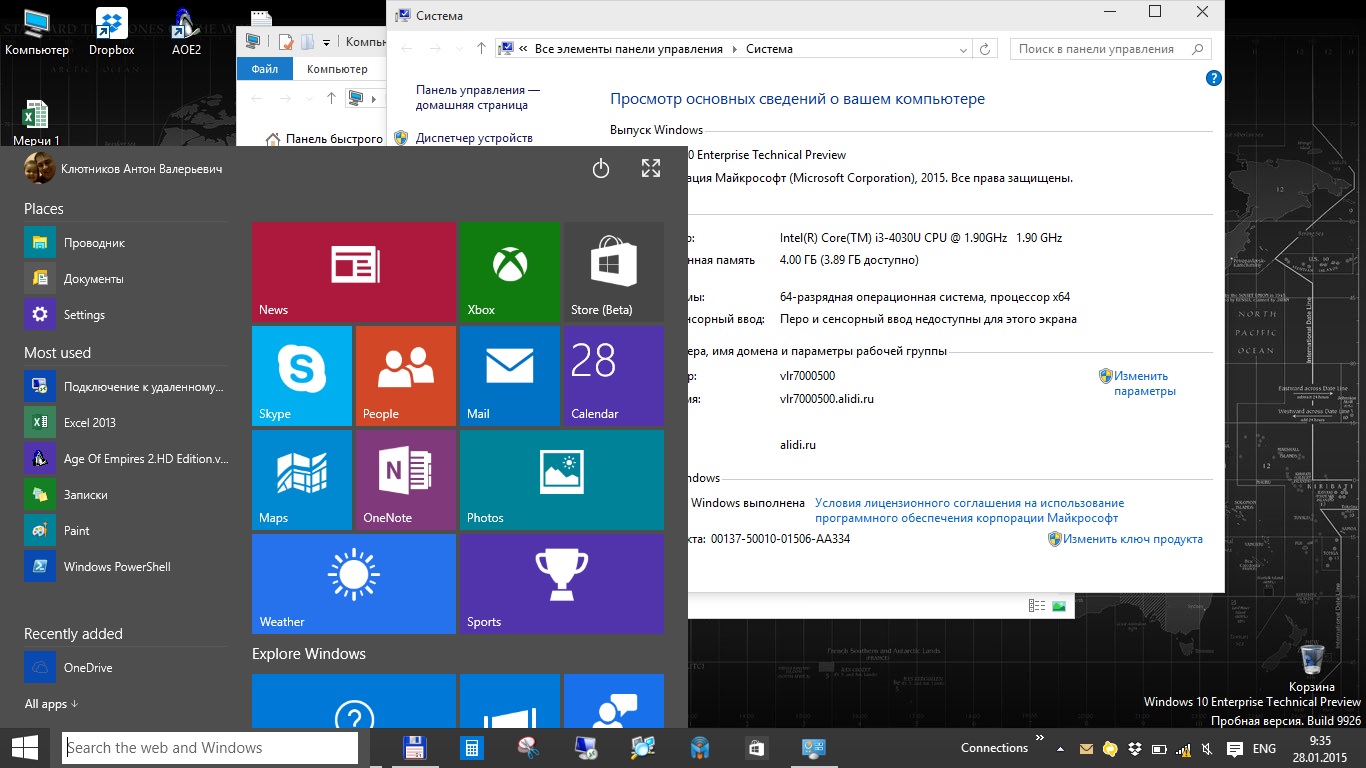
Task: Expand the Connections toolbar chevron
Action: pyautogui.click(x=1040, y=740)
